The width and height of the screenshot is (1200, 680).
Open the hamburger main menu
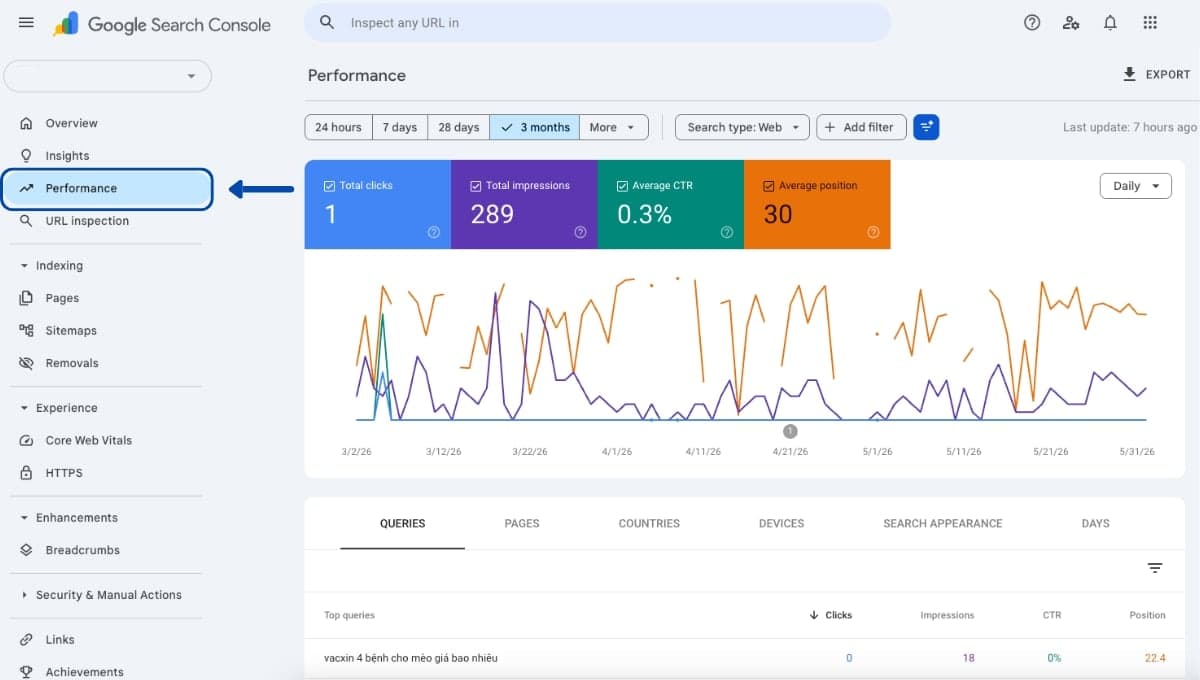tap(26, 23)
